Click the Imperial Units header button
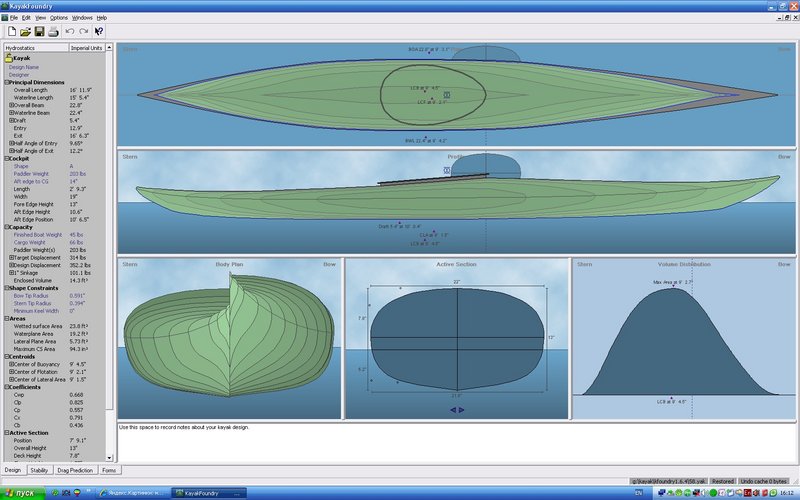The image size is (800, 500). click(x=86, y=47)
